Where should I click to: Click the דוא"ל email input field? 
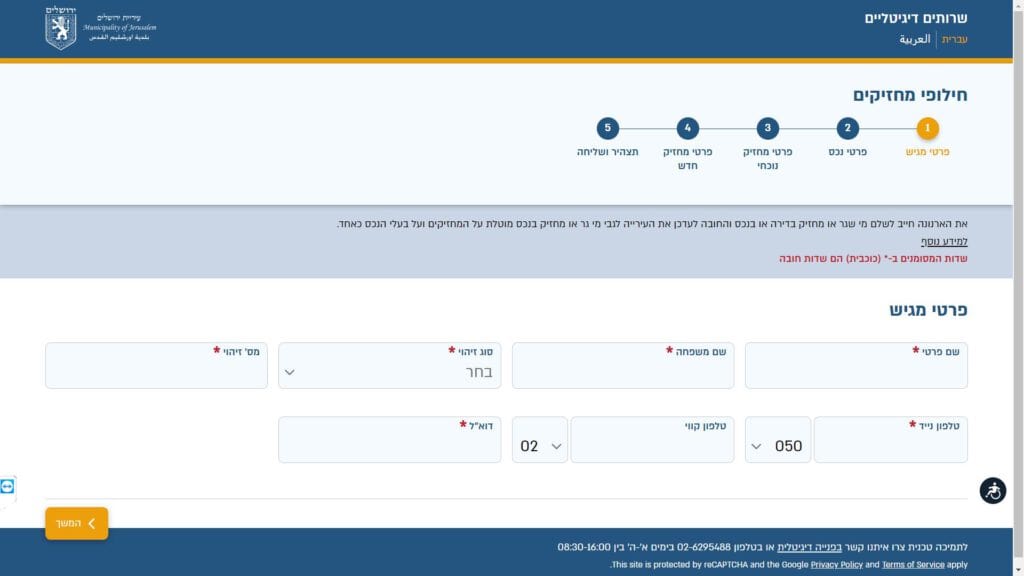point(389,446)
